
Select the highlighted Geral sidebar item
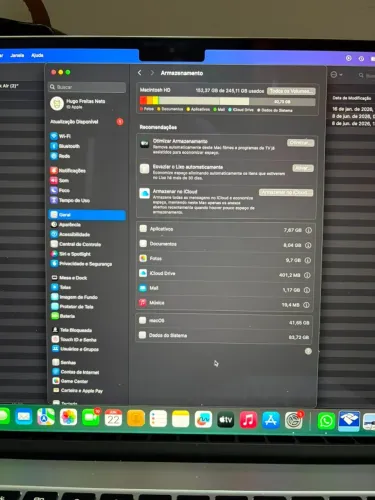(87, 215)
